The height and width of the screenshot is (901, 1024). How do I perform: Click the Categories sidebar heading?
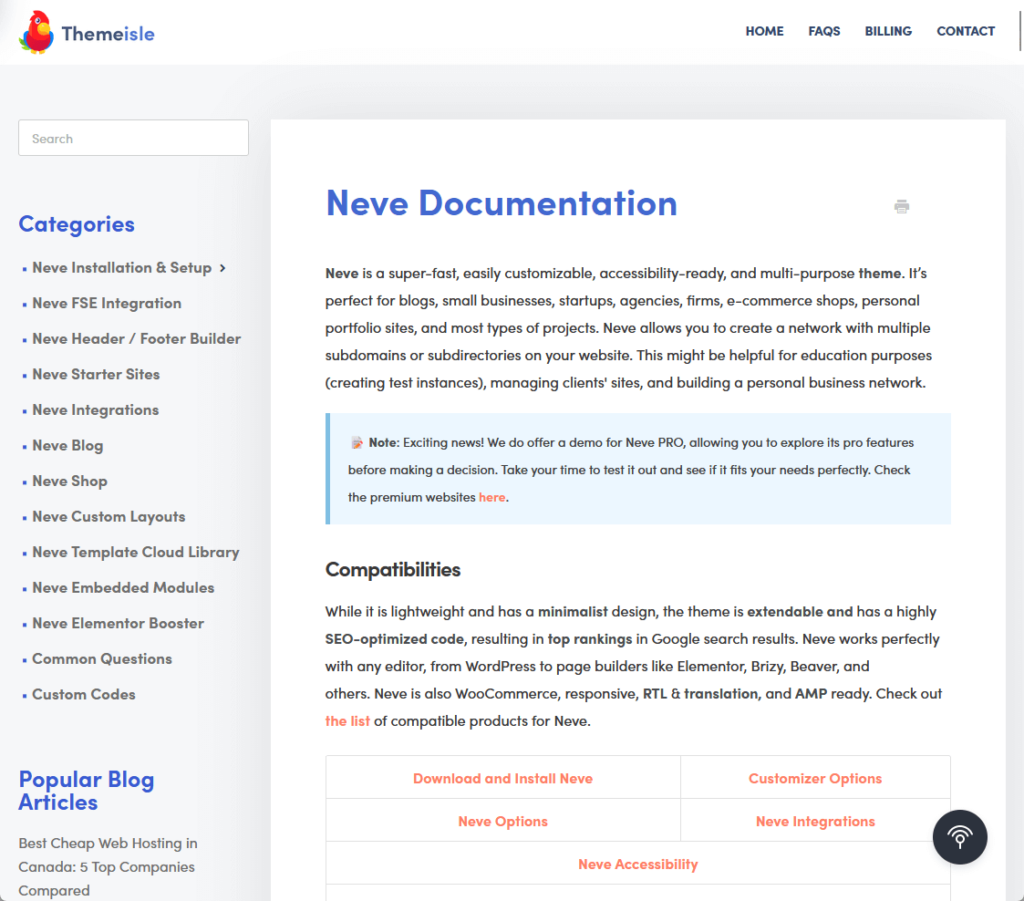(76, 224)
